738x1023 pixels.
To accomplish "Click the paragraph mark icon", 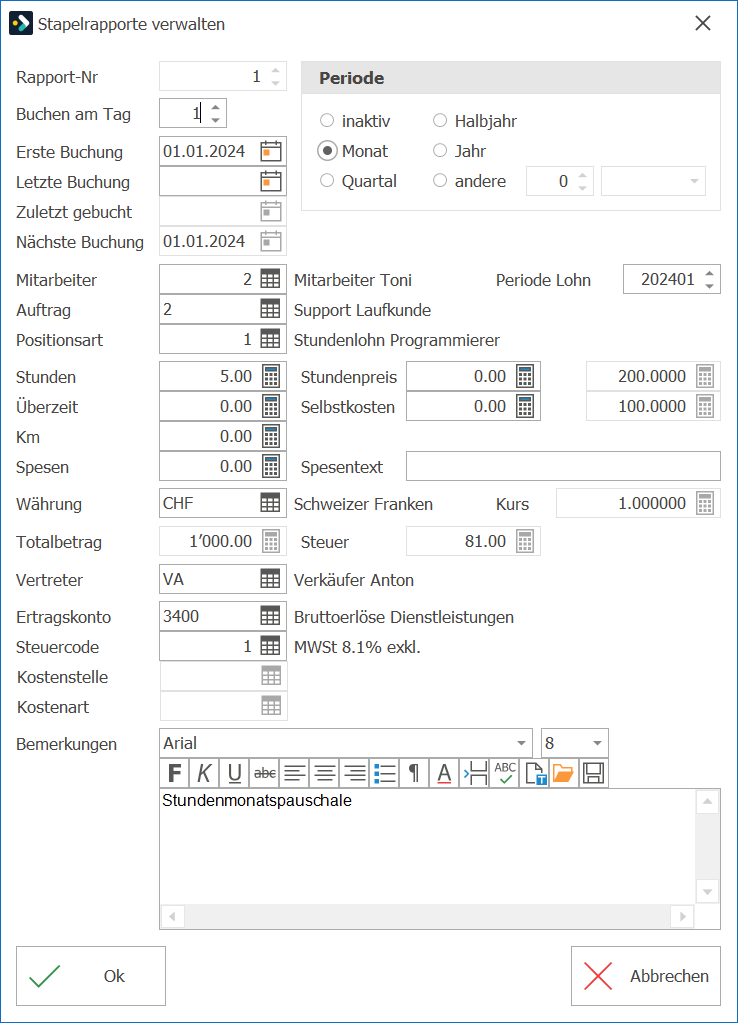I will coord(414,773).
